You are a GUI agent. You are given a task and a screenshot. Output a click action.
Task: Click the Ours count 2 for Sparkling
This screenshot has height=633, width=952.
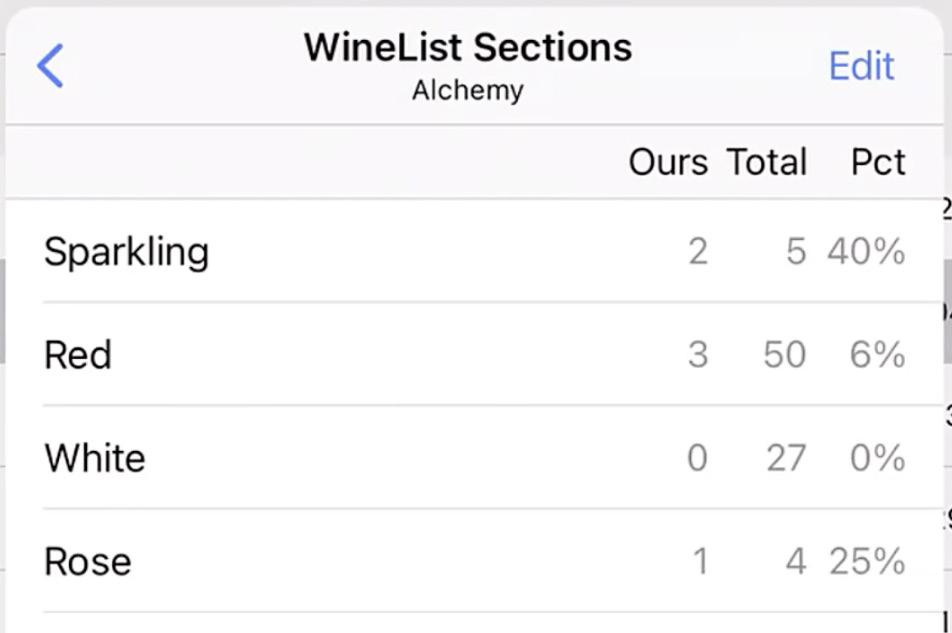point(698,251)
